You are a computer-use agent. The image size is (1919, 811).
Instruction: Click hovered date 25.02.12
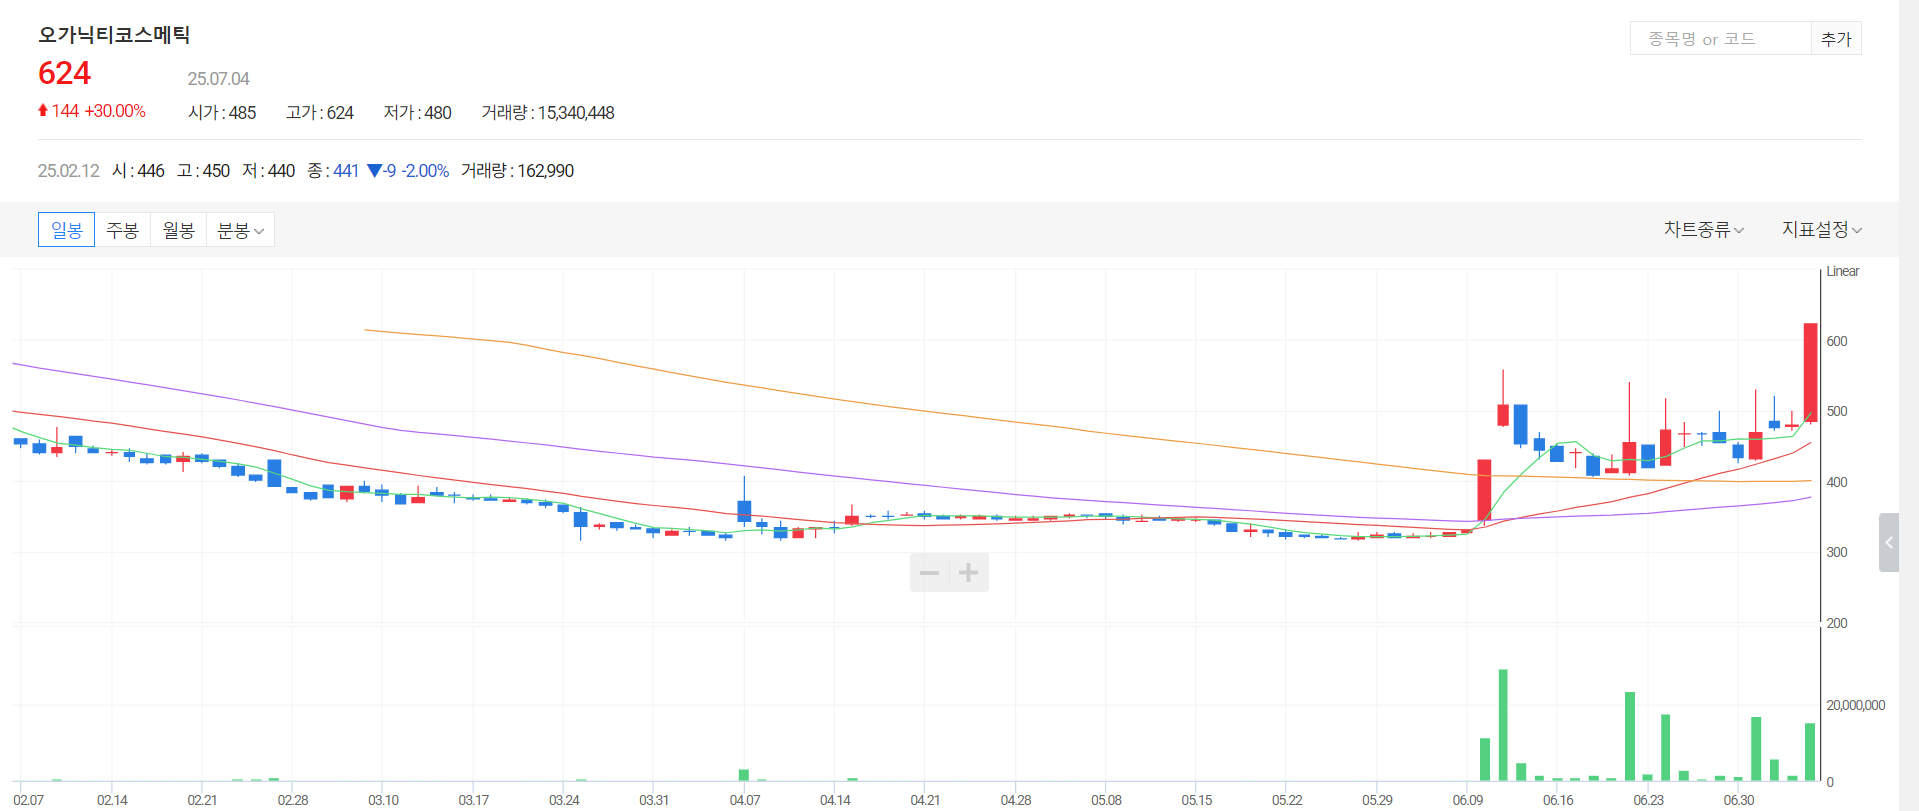coord(69,171)
